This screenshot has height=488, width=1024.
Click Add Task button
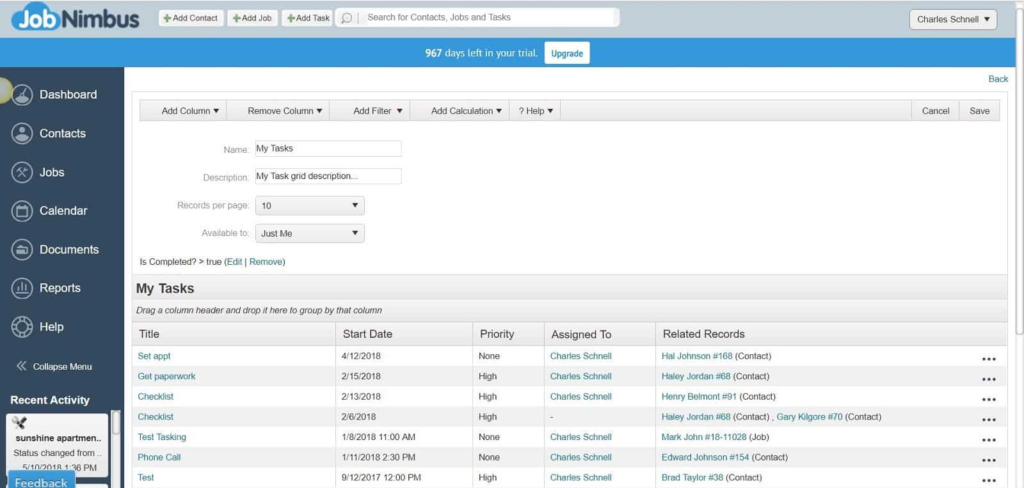[x=308, y=18]
